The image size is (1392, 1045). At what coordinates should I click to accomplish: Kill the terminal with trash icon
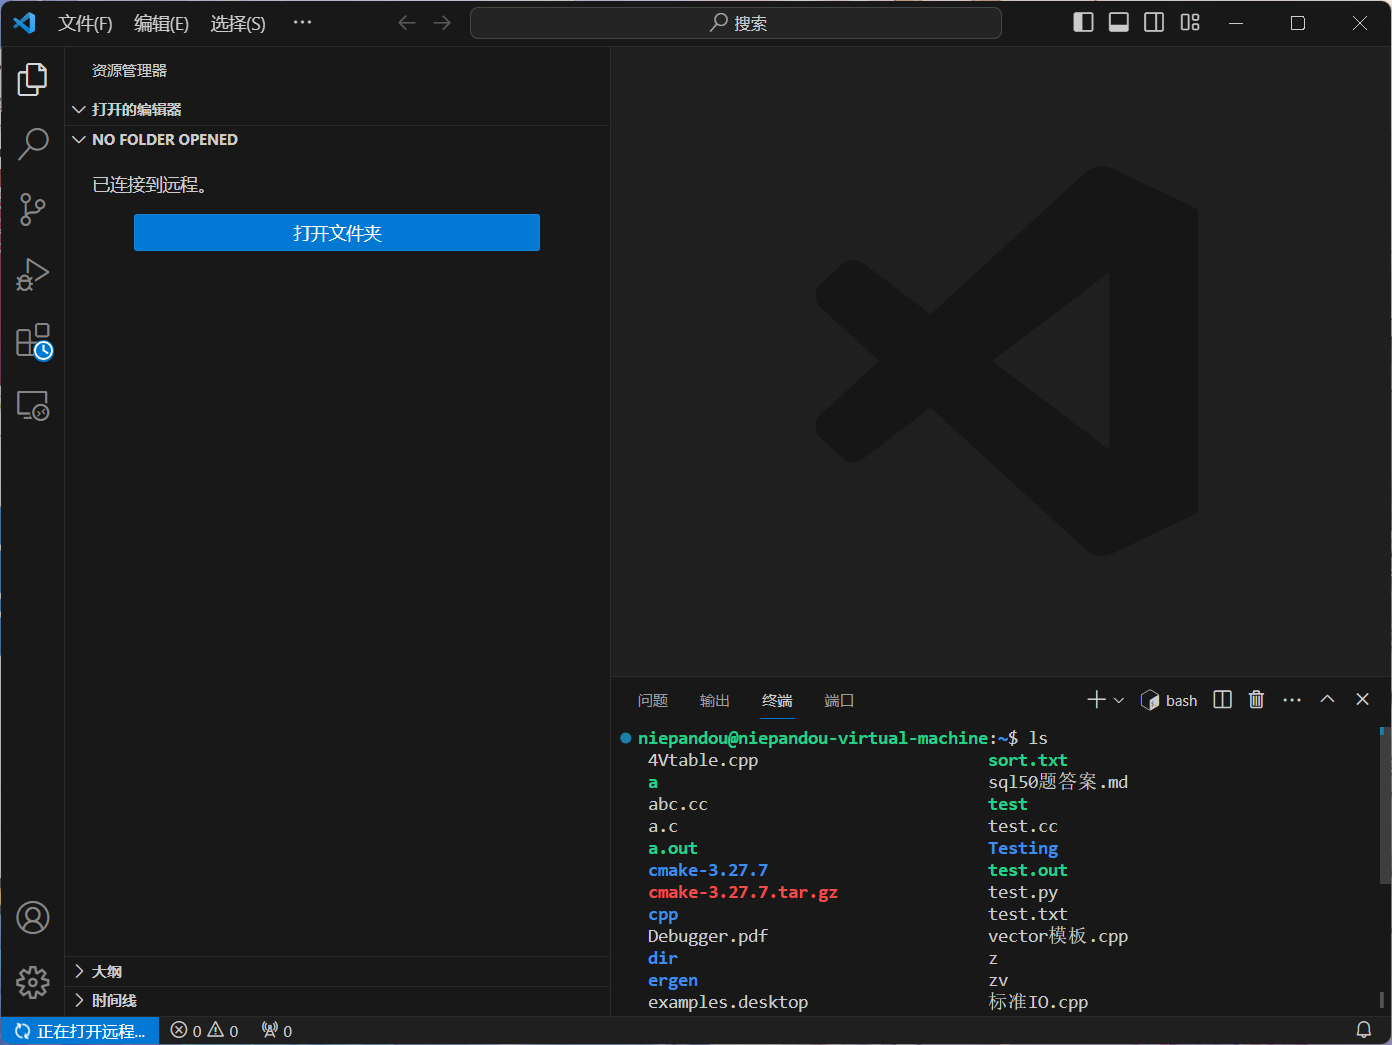(x=1256, y=700)
